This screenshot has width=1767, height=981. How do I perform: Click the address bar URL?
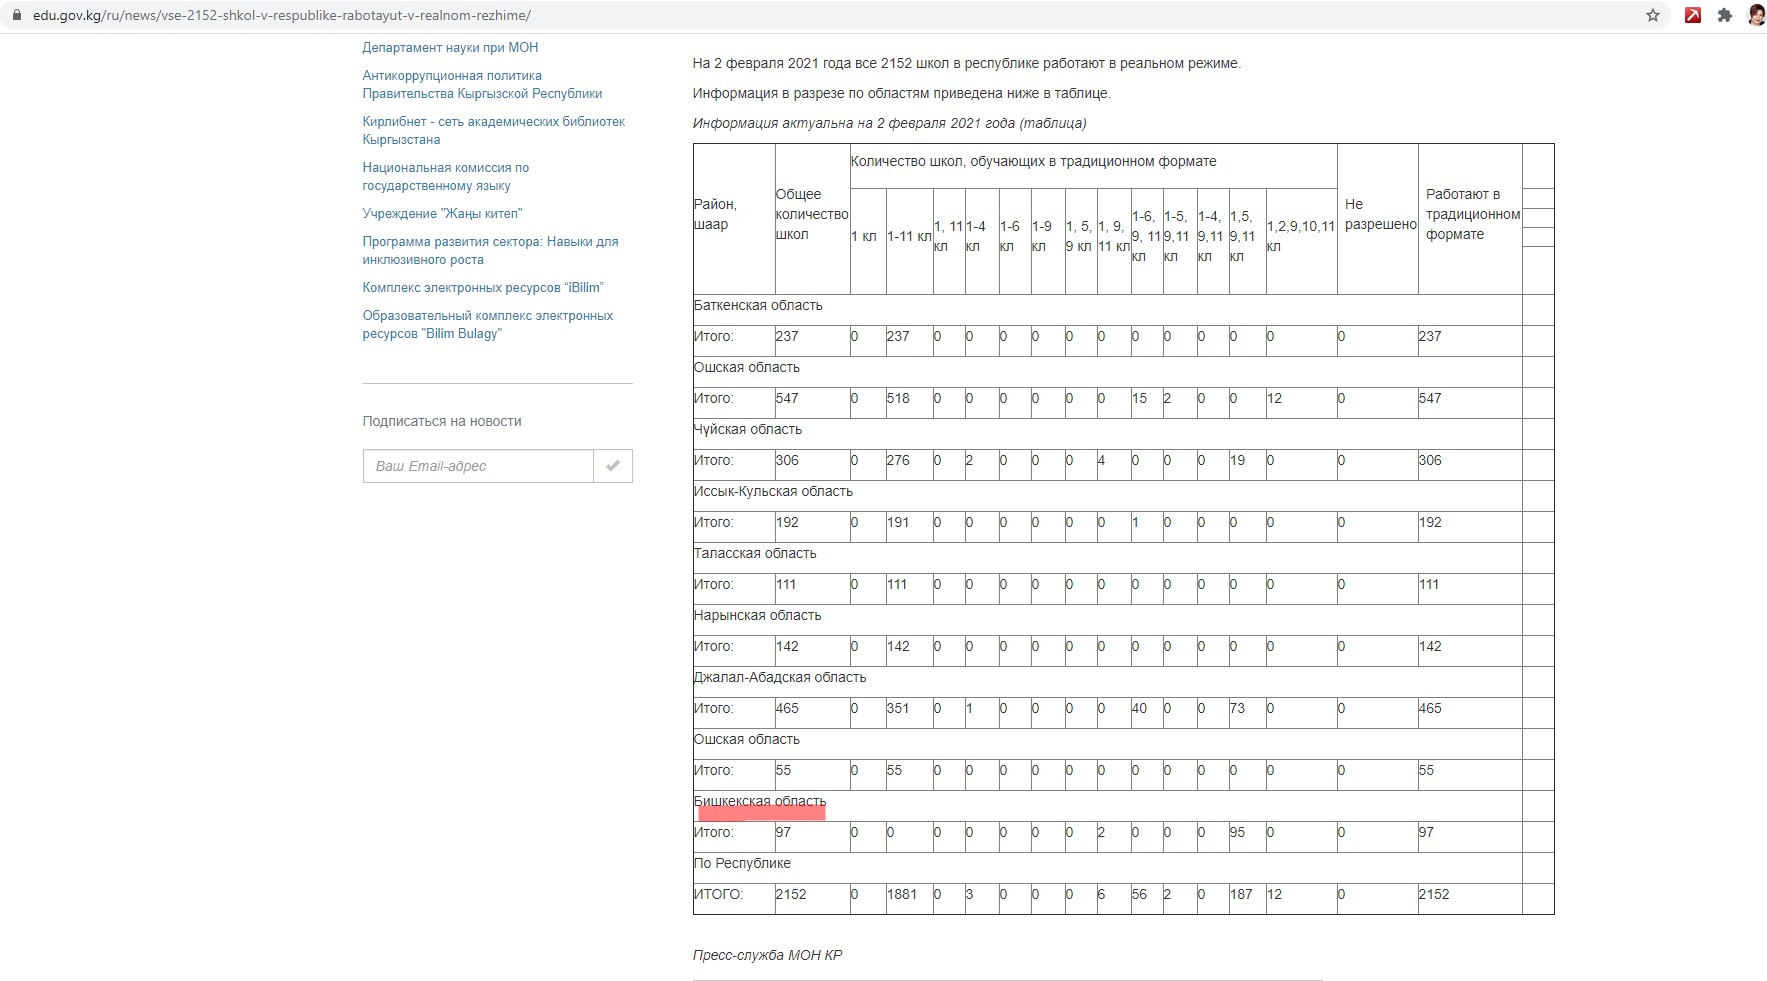281,16
